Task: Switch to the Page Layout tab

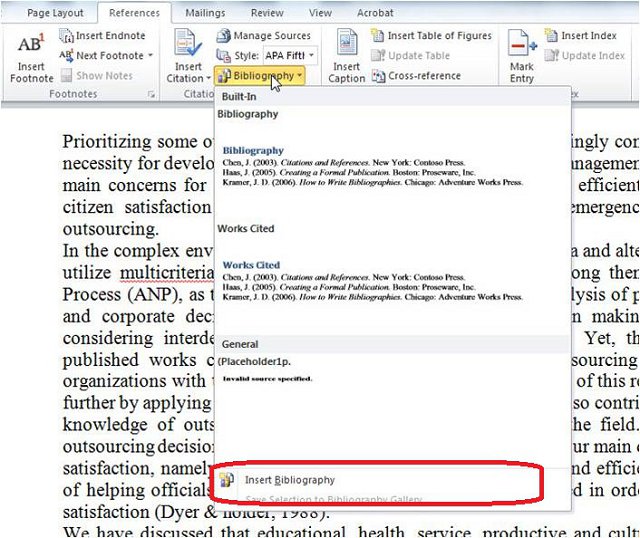Action: point(56,13)
